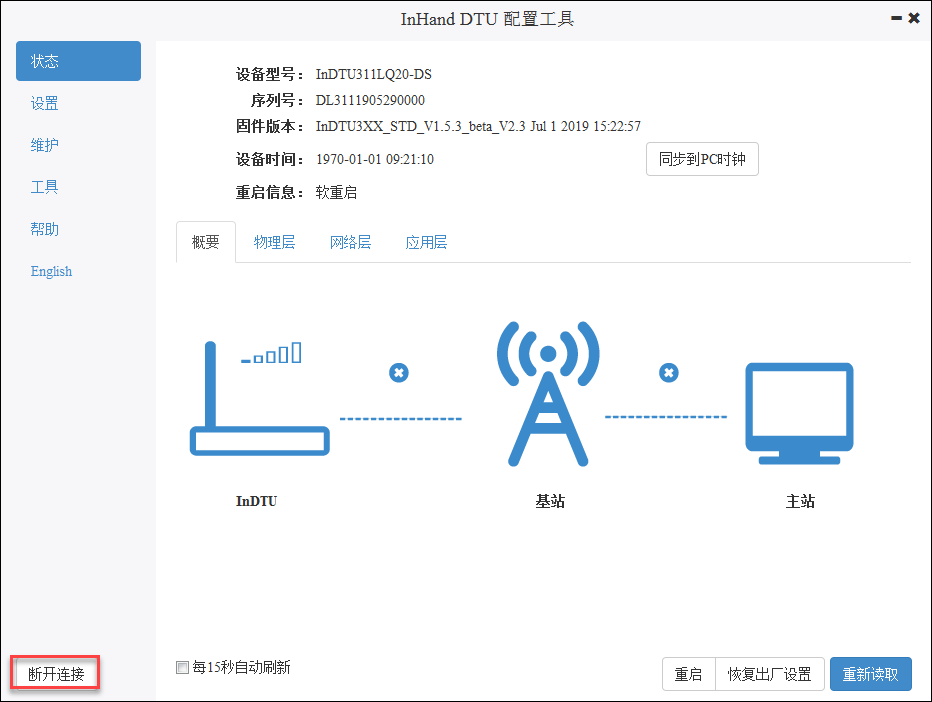Switch to the 网络层 tab
Image resolution: width=932 pixels, height=702 pixels.
click(x=351, y=242)
